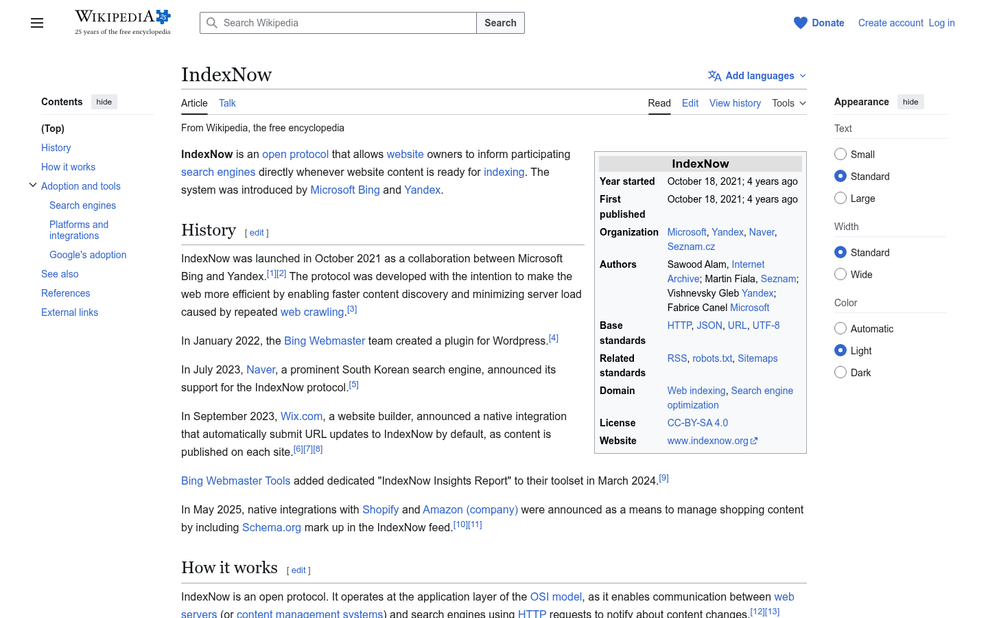Select the Read tab
This screenshot has height=618, width=988.
pos(659,103)
